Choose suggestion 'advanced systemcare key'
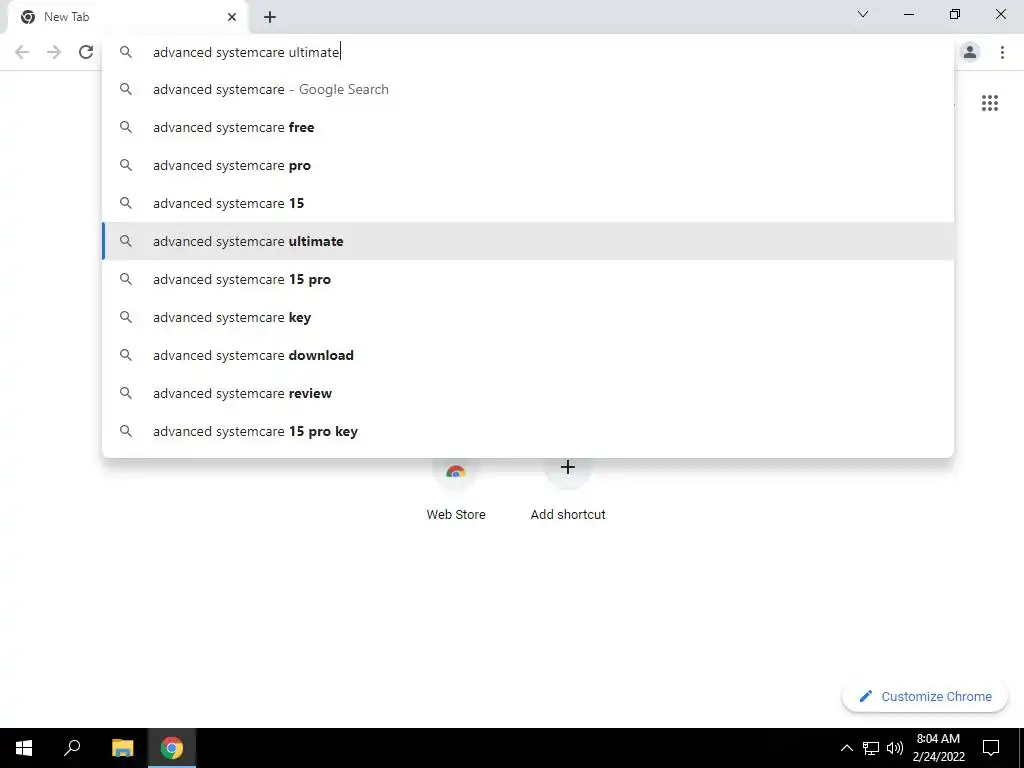Image resolution: width=1024 pixels, height=768 pixels. 528,317
